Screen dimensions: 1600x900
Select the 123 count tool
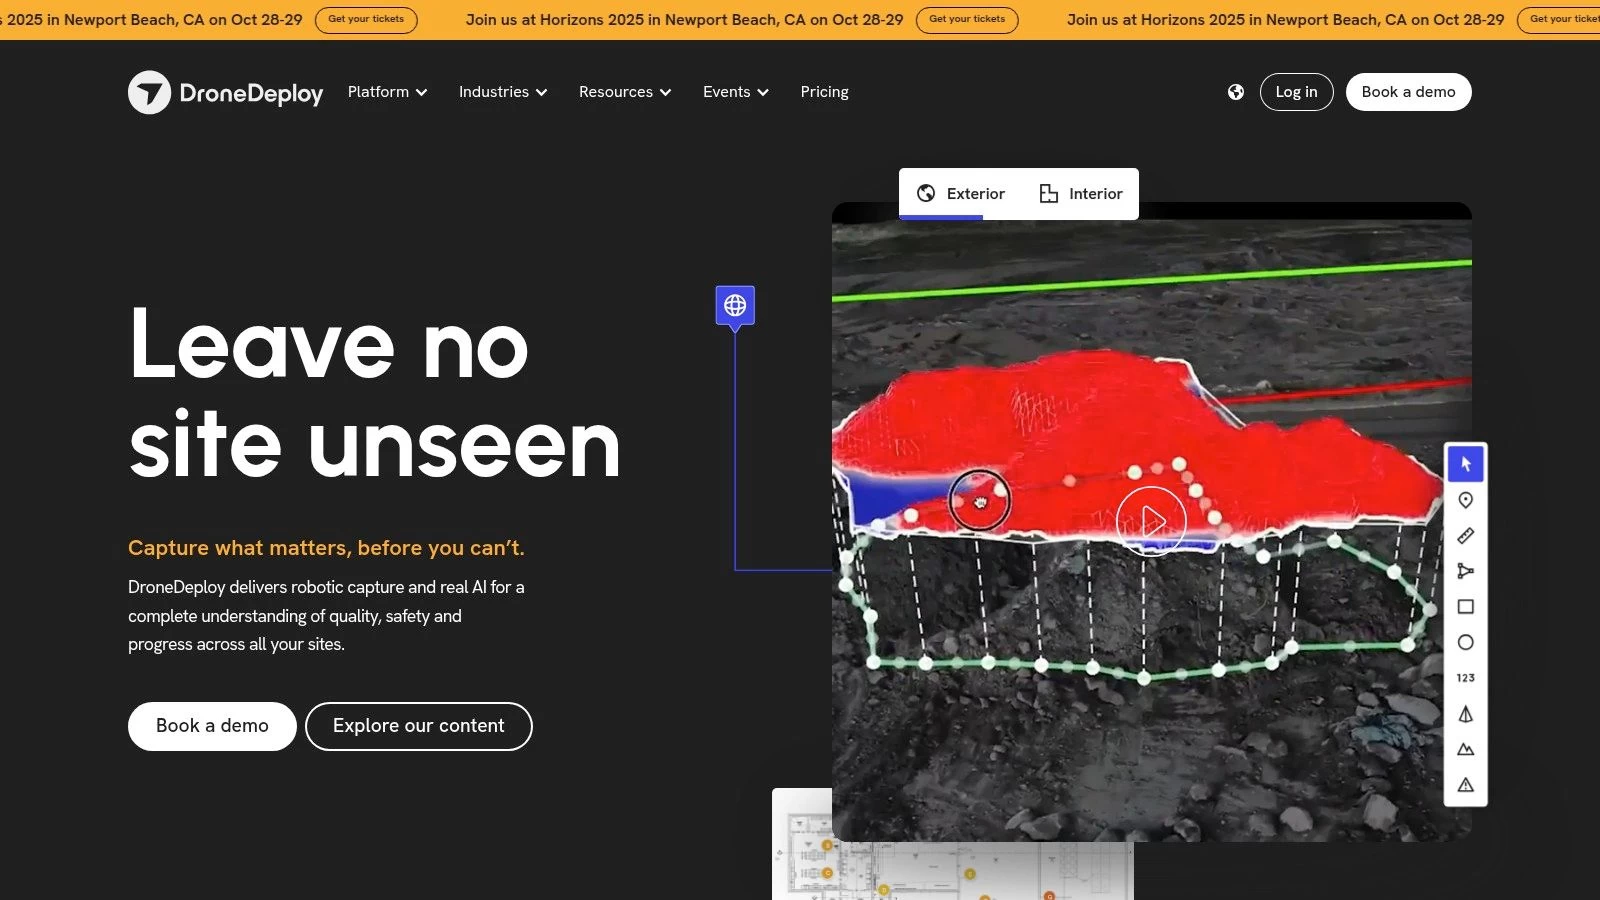coord(1466,678)
